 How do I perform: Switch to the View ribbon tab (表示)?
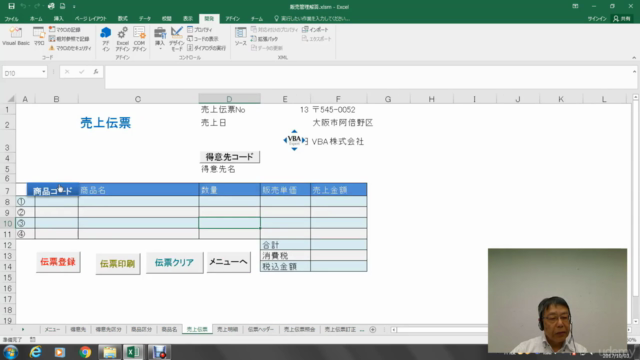(x=188, y=19)
